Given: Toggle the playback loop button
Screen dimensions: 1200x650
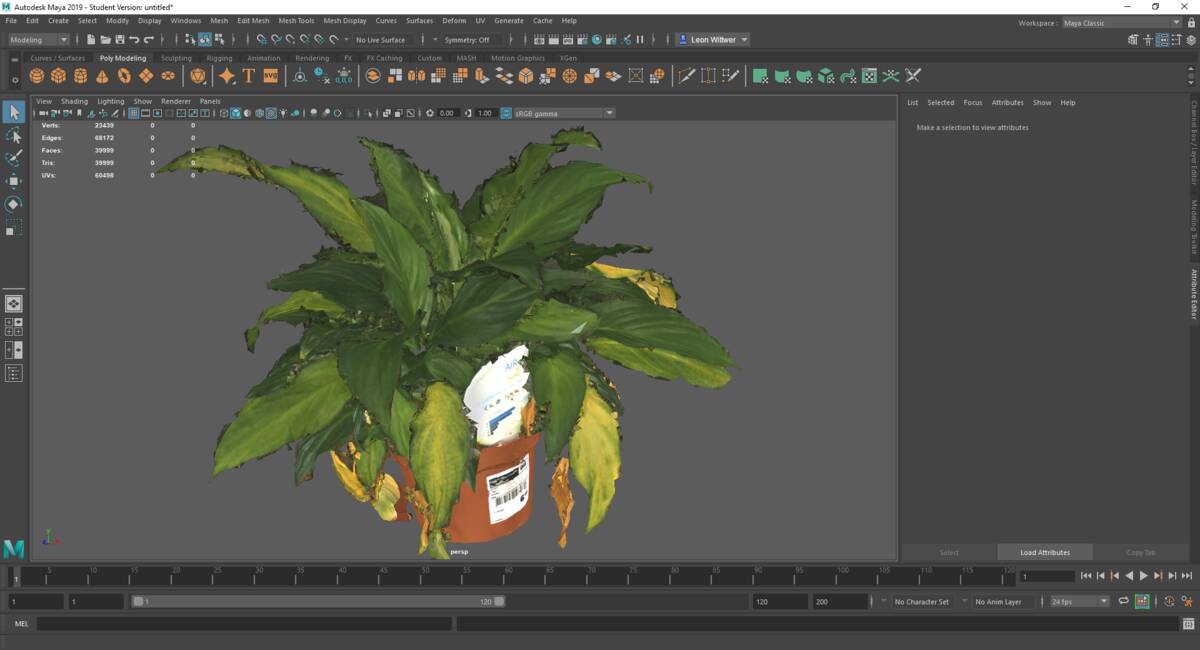Looking at the screenshot, I should point(1123,601).
